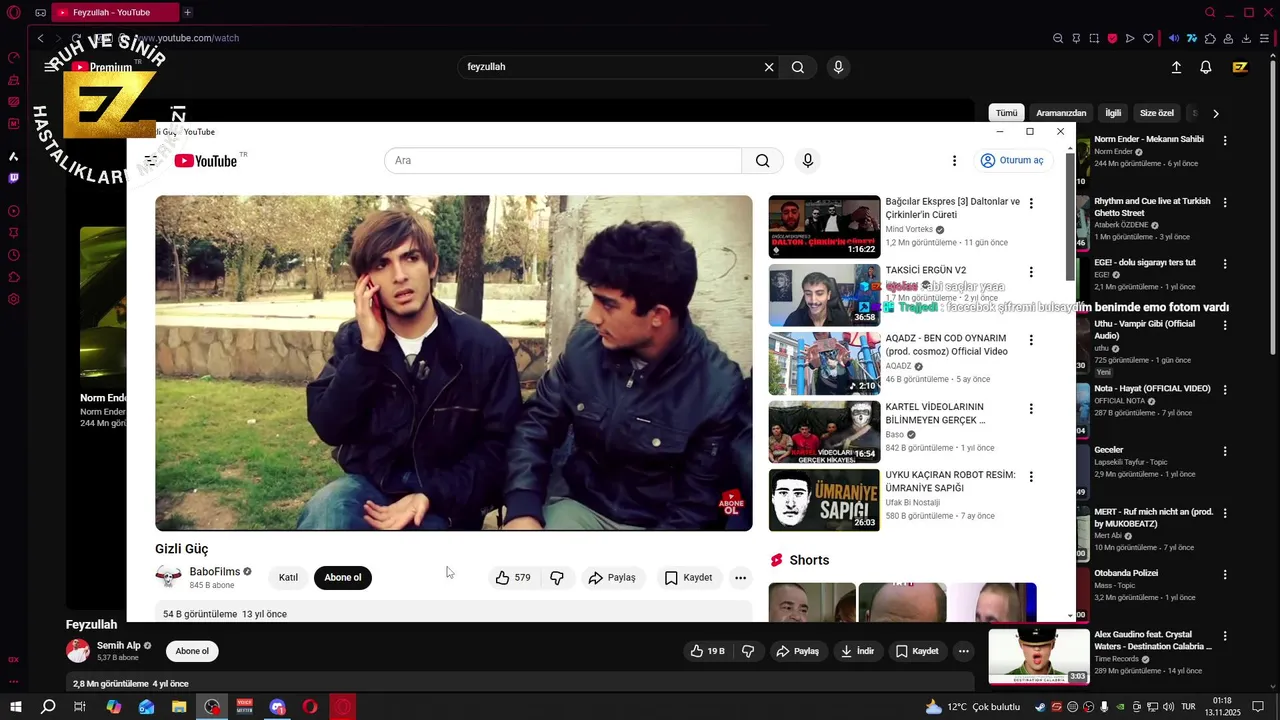The width and height of the screenshot is (1280, 720).
Task: Open more actions for the Feyzullah video
Action: [964, 651]
